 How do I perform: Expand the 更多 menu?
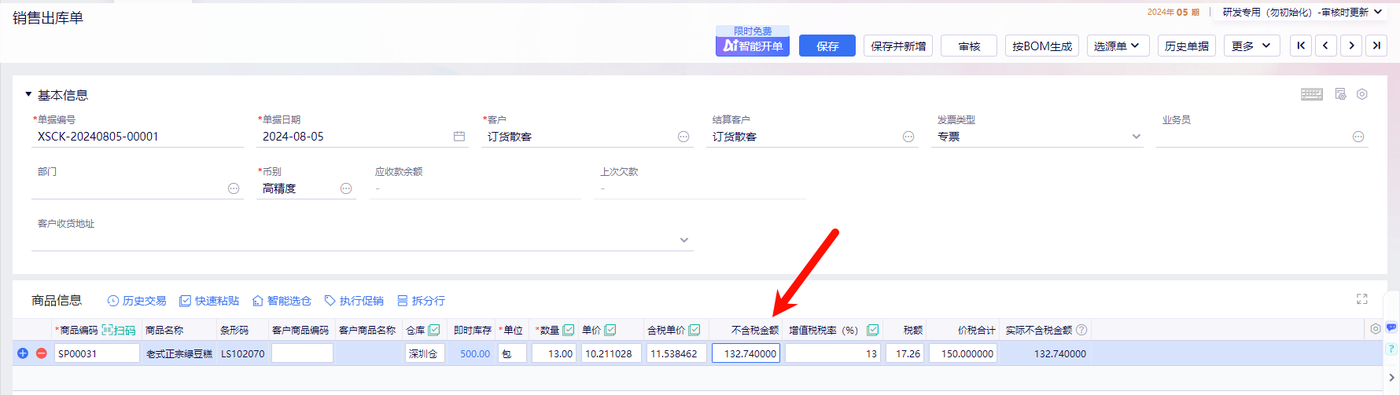tap(1252, 46)
